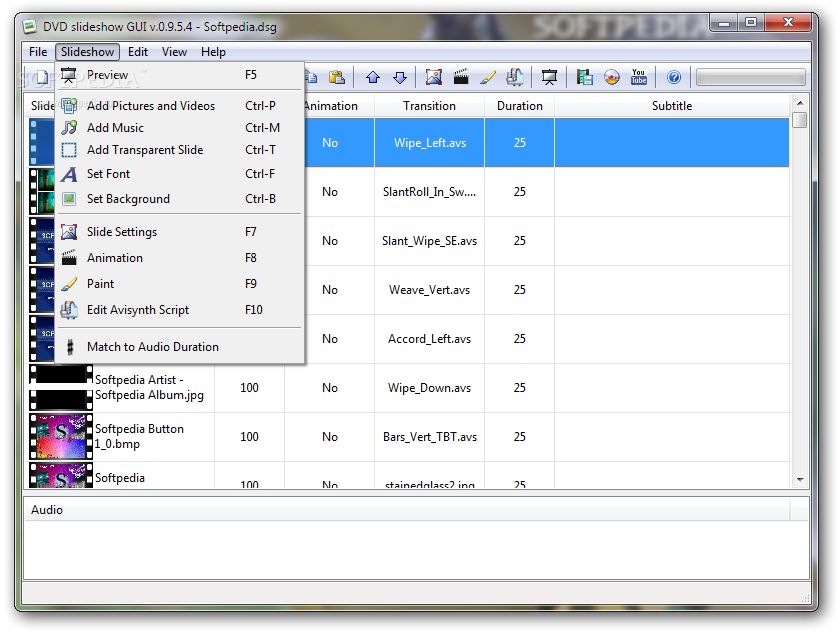Select the Wipe_Left.avs transition cell
Screen dimensions: 839x632
point(430,143)
